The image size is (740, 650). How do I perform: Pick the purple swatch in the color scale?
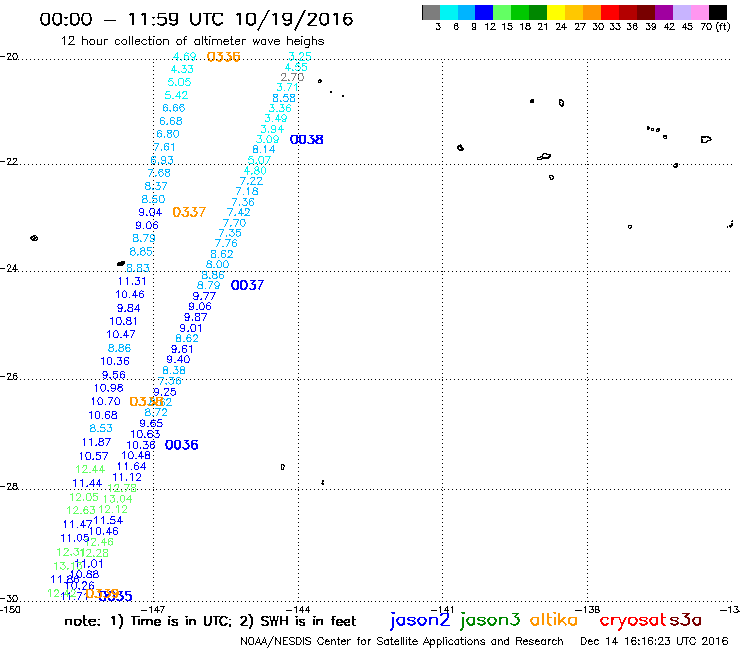[664, 12]
